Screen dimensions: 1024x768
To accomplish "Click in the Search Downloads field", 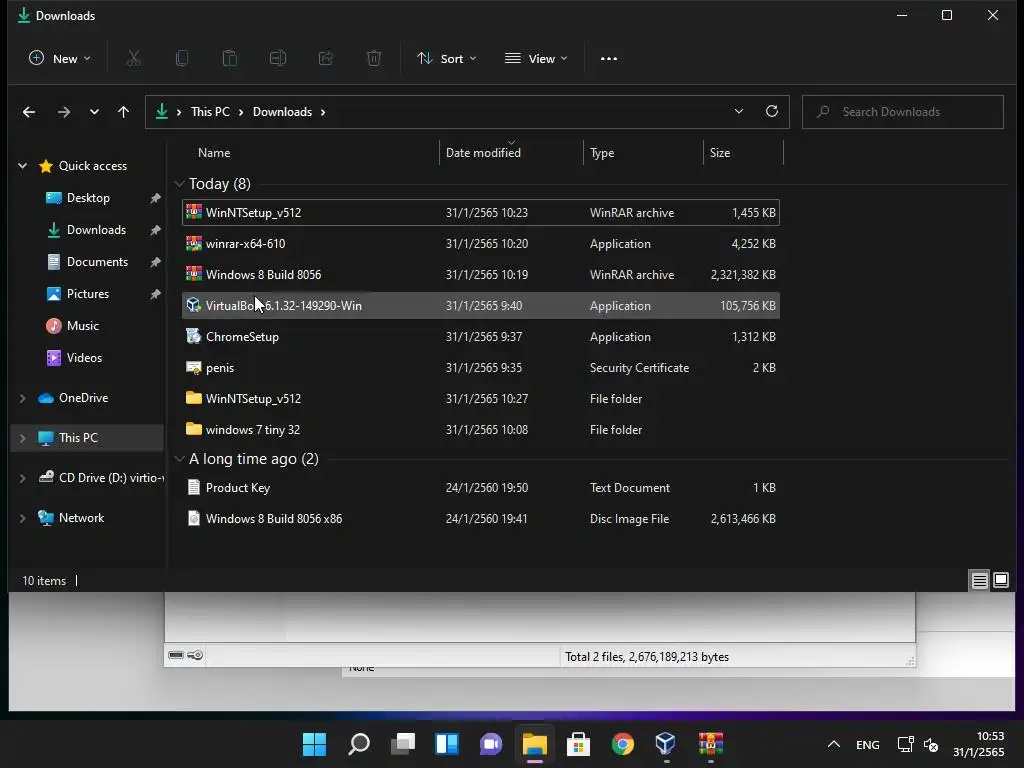I will (903, 112).
